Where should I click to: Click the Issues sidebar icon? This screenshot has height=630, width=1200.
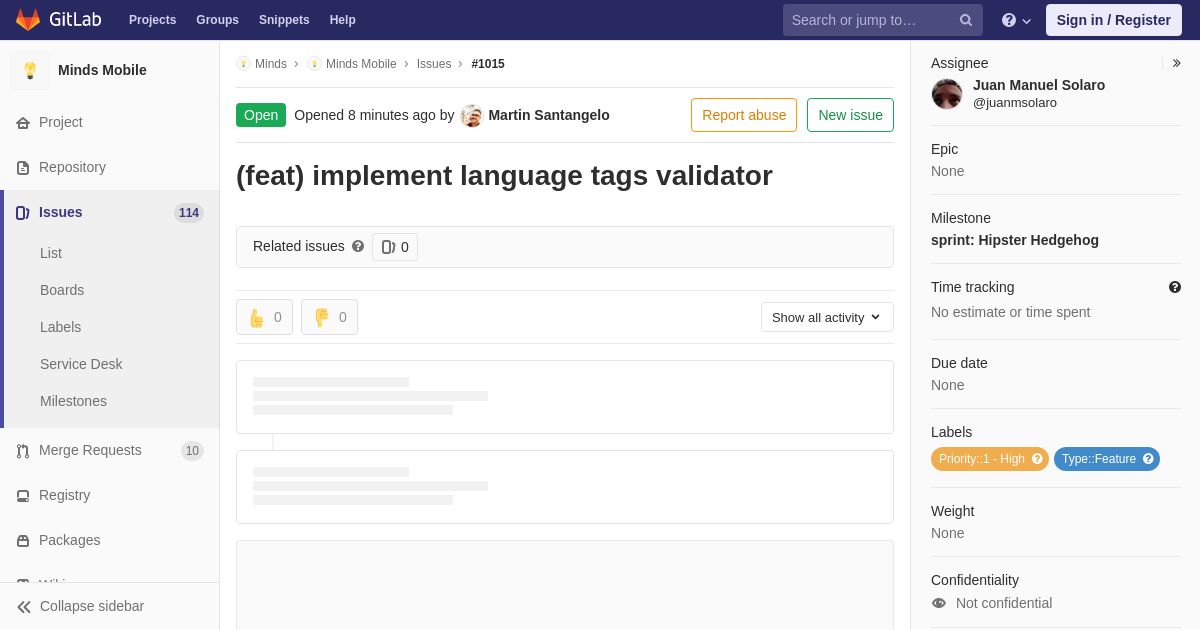pos(23,213)
